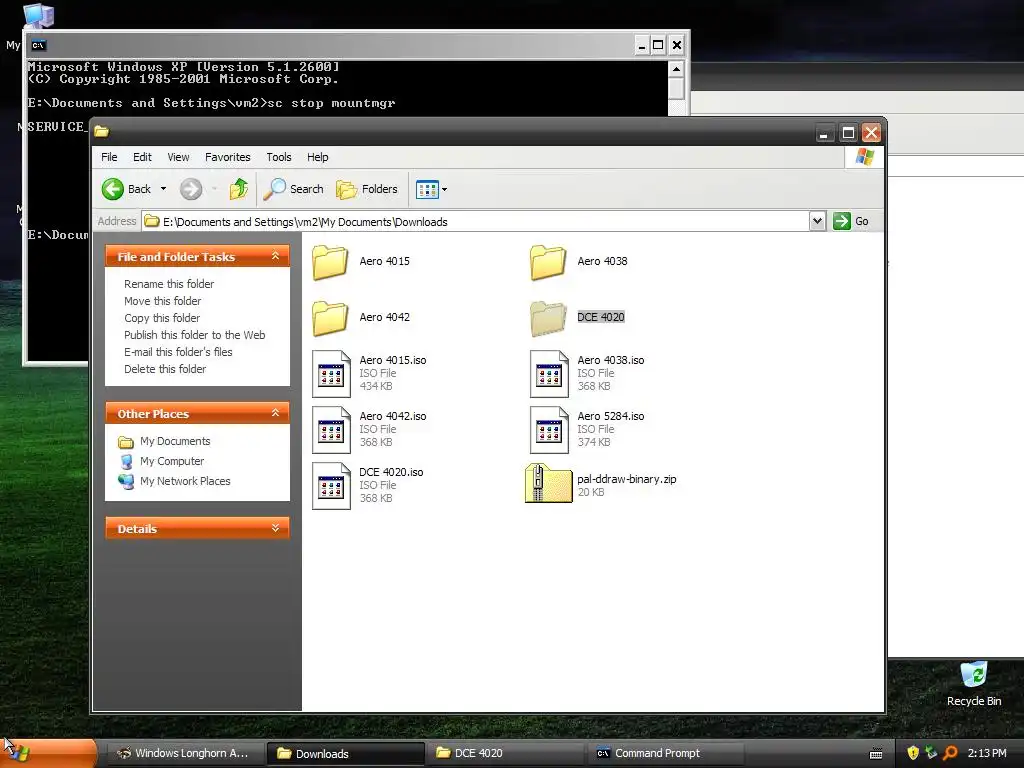The height and width of the screenshot is (768, 1024).
Task: Click Publish this folder to the Web
Action: pos(195,335)
